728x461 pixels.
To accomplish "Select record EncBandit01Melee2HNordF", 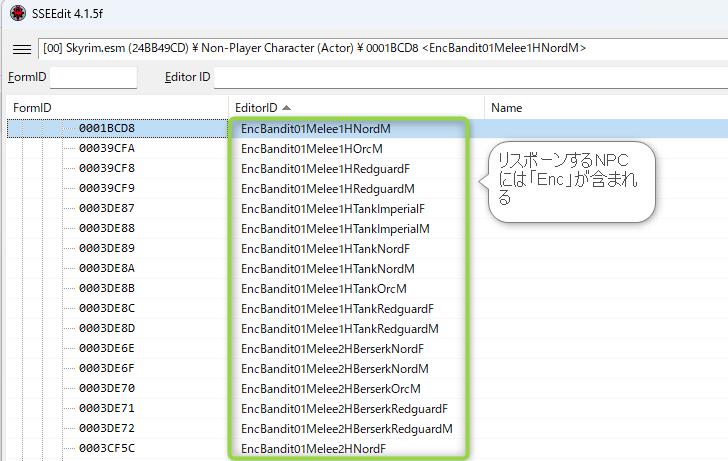I will pos(313,449).
